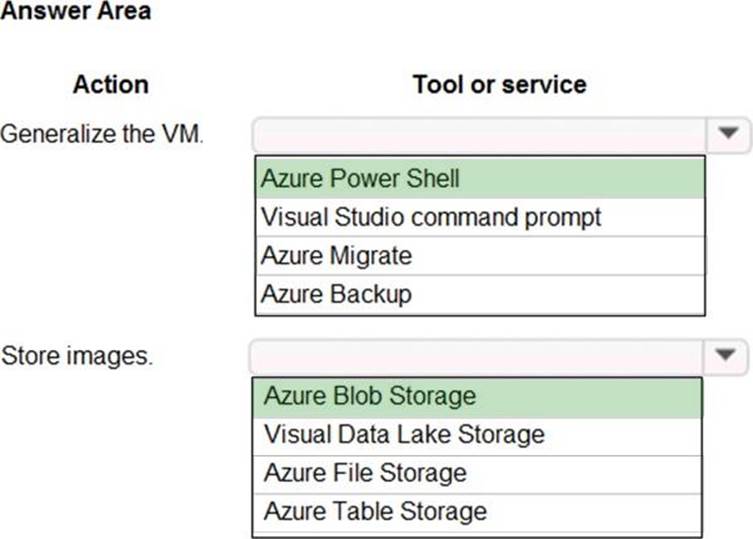Pick Azure Backup from the list
Screen dimensions: 753x539
click(480, 295)
